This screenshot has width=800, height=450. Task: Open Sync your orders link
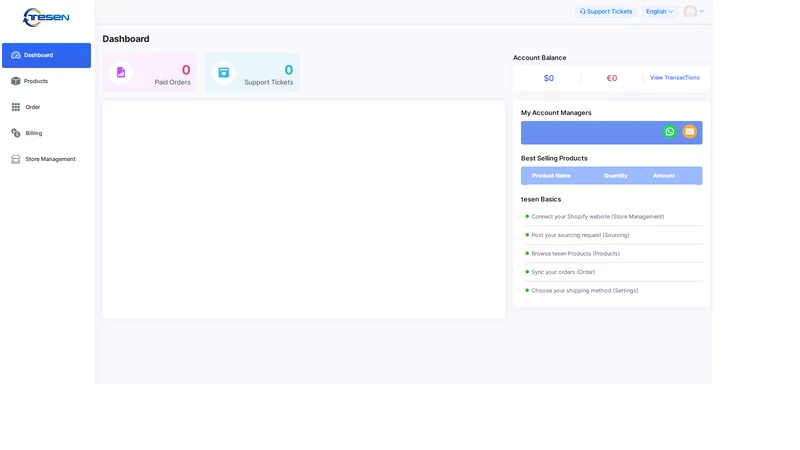(563, 272)
